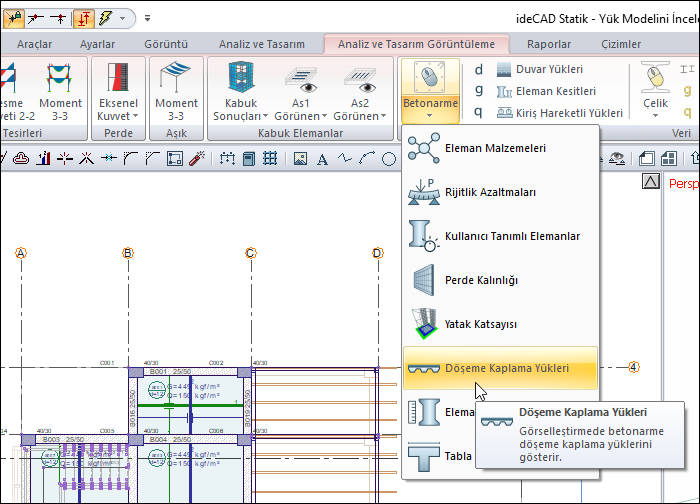
Task: Toggle Kiriş Hareketli Yükleri display
Action: (568, 113)
